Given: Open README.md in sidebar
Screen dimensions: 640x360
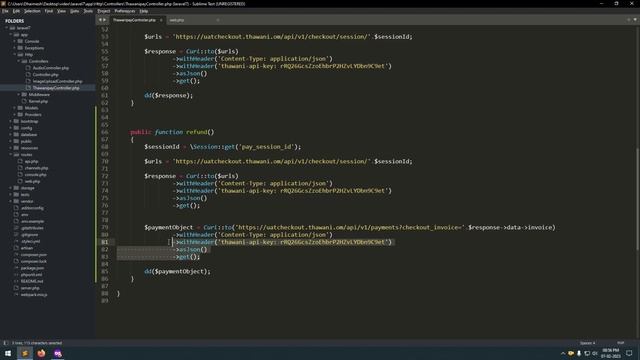Looking at the screenshot, I should click(32, 281).
